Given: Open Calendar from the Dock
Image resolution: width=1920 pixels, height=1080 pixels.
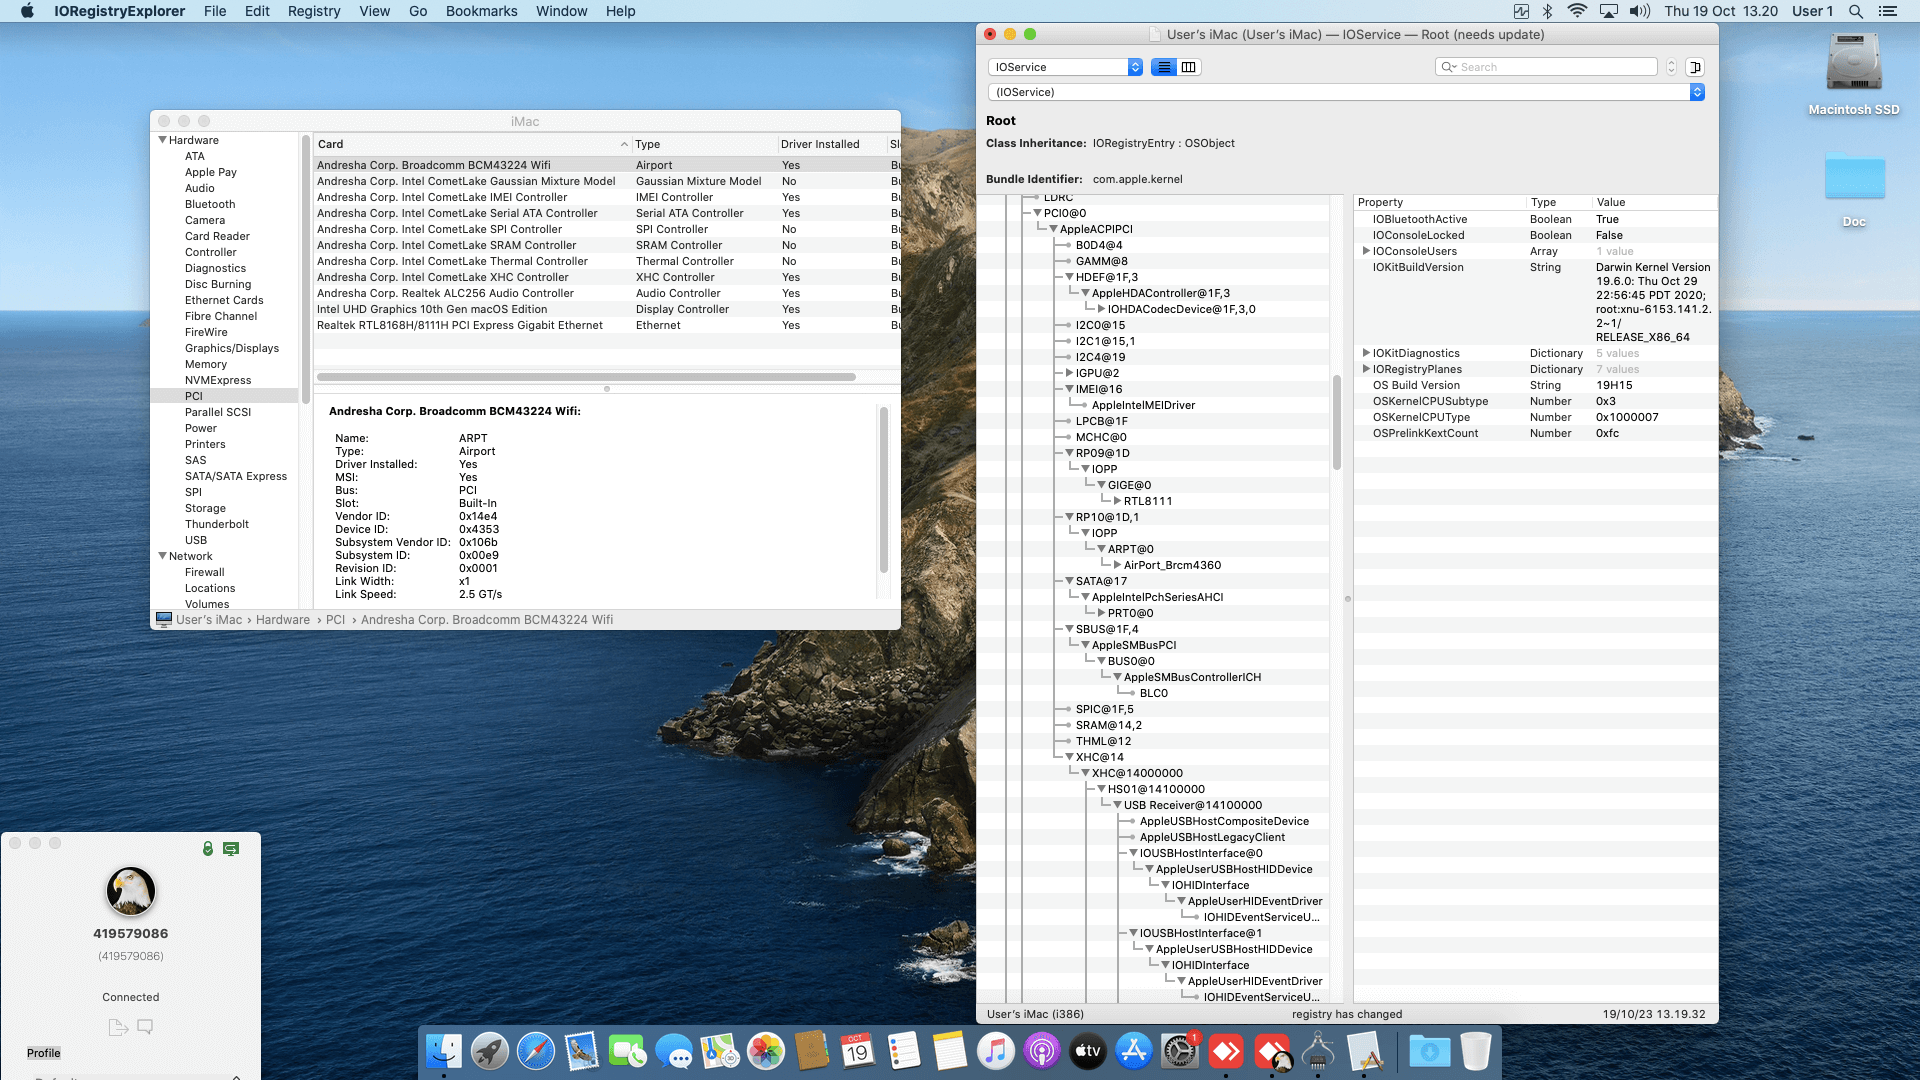Looking at the screenshot, I should point(858,1051).
